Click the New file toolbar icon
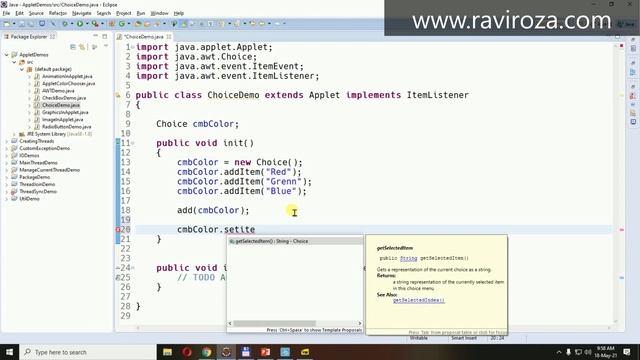The width and height of the screenshot is (640, 360). [x=7, y=24]
